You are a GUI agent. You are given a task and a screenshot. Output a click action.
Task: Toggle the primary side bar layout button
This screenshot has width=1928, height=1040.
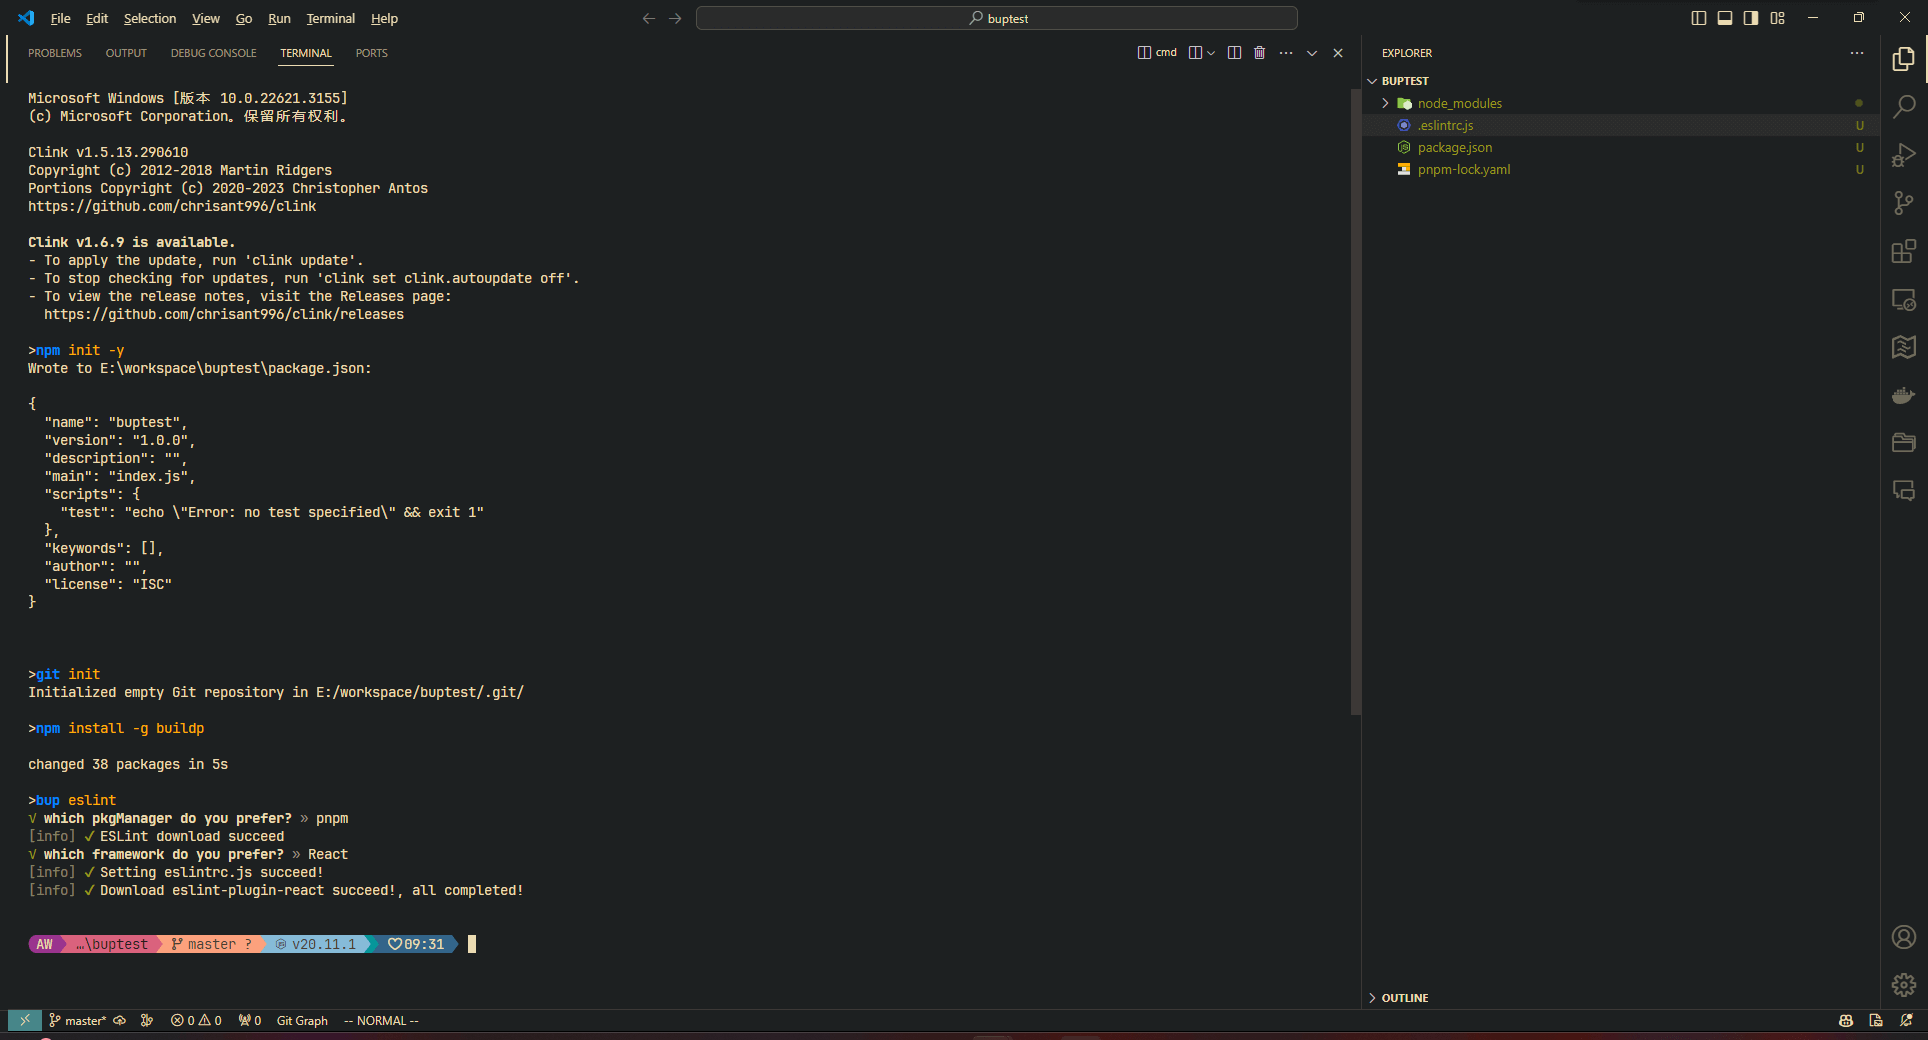(x=1698, y=18)
